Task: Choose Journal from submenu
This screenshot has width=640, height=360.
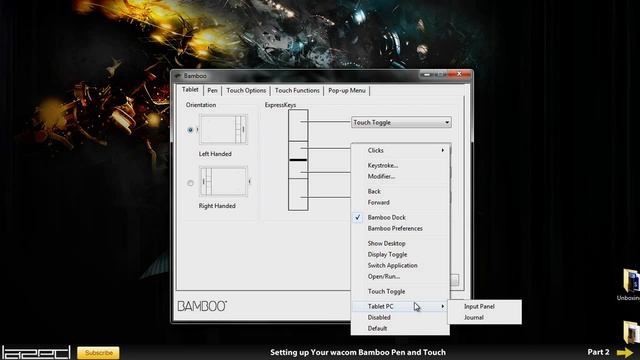Action: pos(484,317)
